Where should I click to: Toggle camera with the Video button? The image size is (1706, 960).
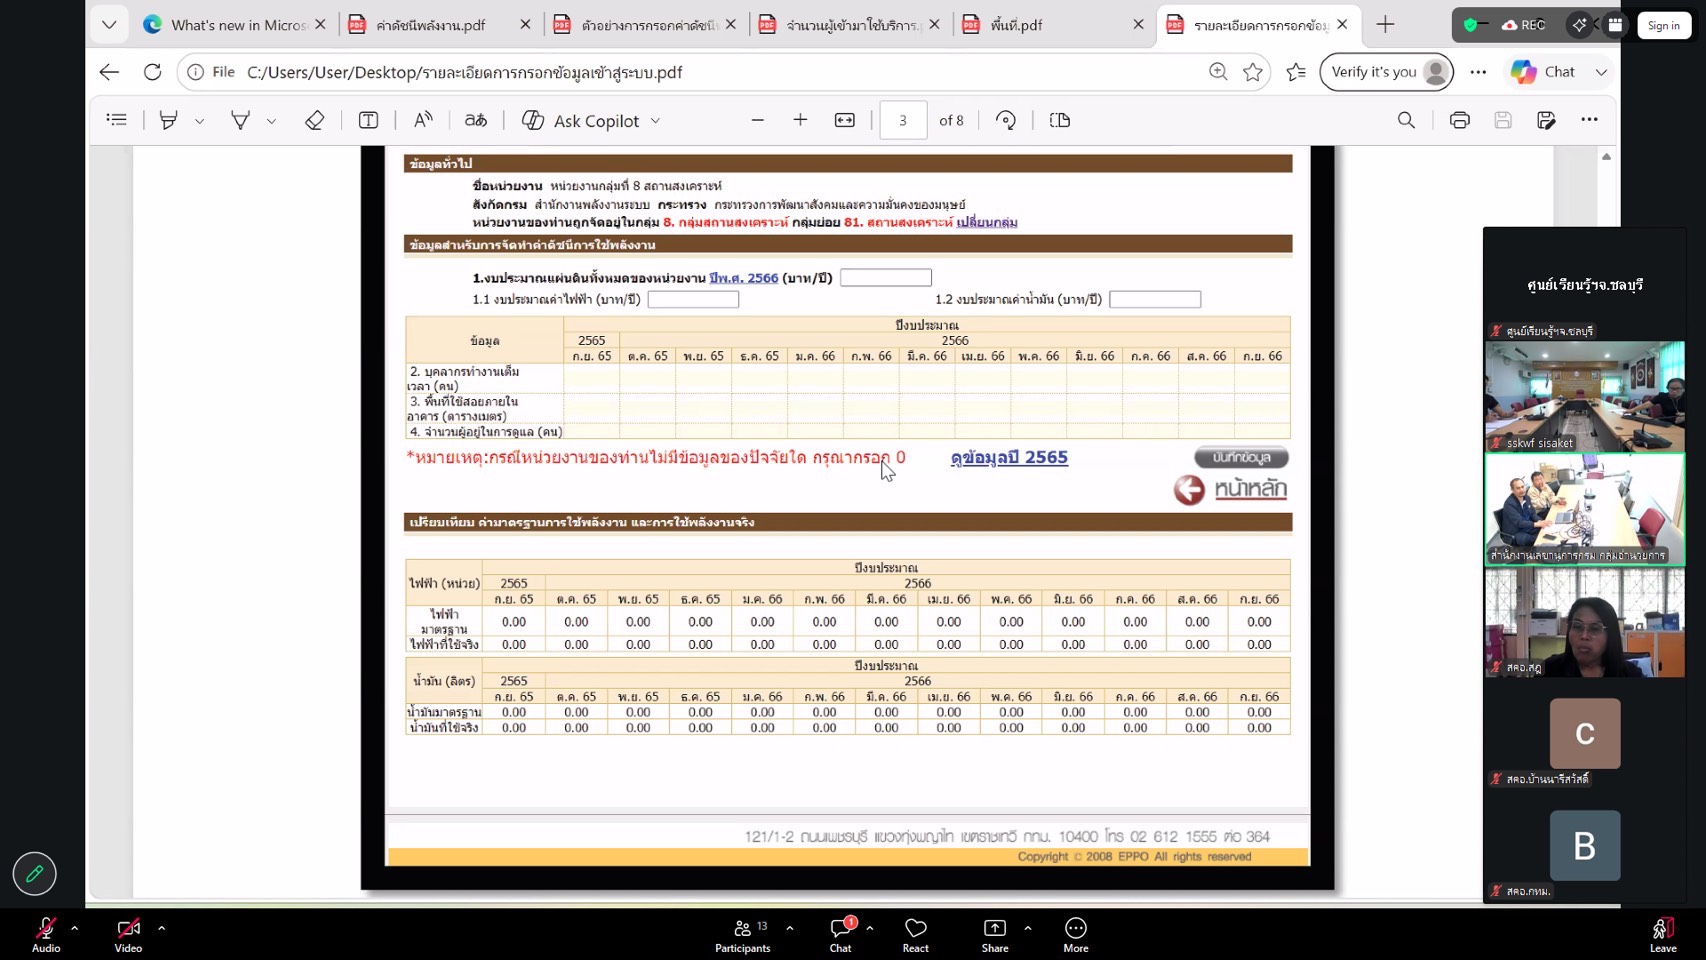click(128, 934)
